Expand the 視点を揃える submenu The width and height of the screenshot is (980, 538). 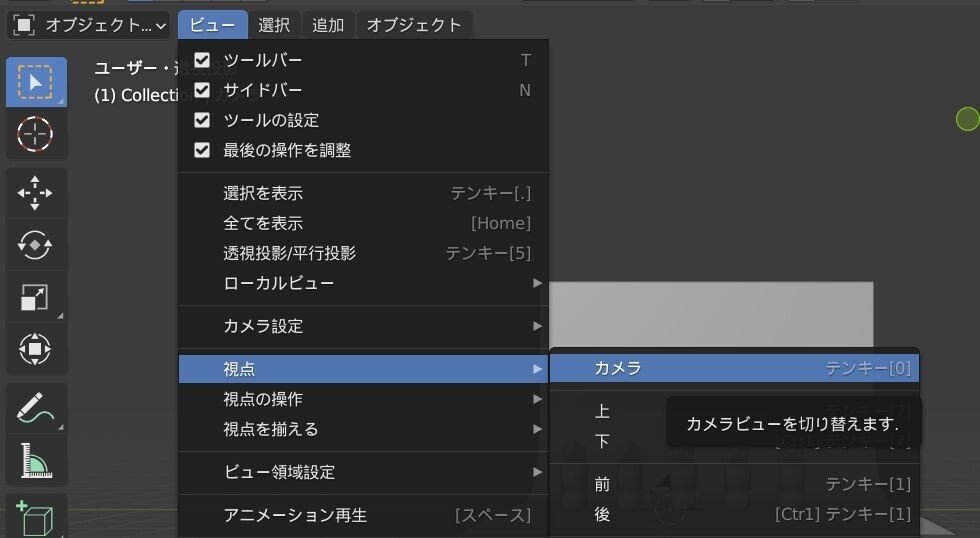pos(364,429)
